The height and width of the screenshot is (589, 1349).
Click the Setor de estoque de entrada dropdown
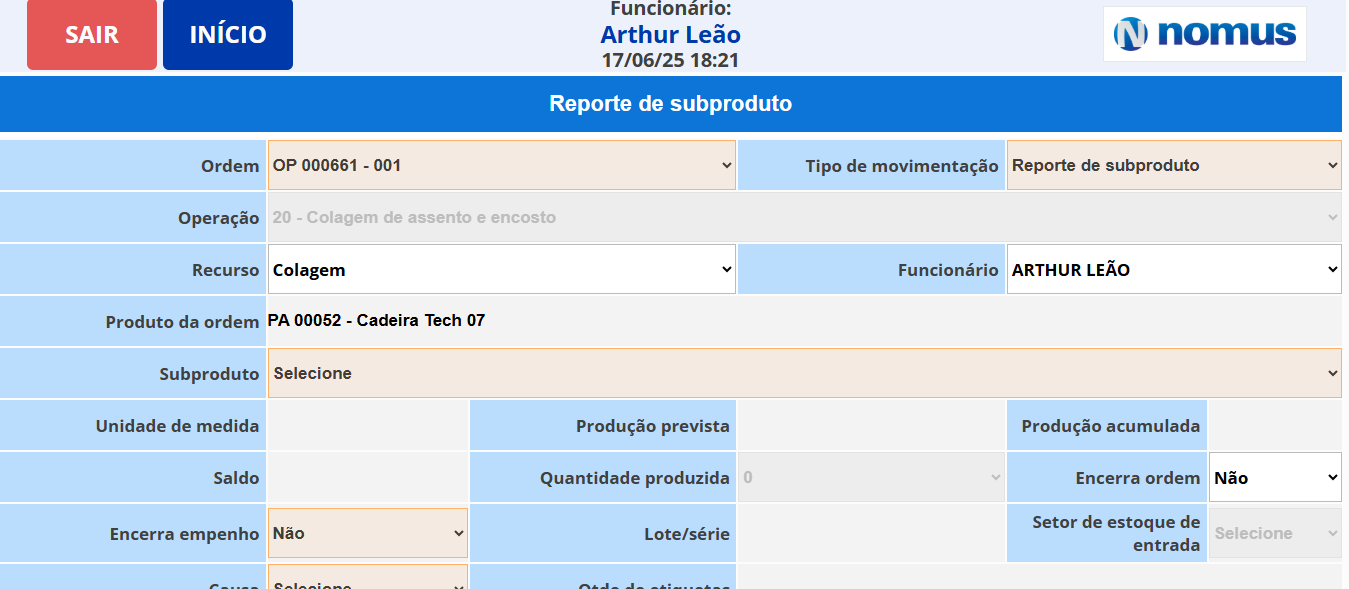1276,533
